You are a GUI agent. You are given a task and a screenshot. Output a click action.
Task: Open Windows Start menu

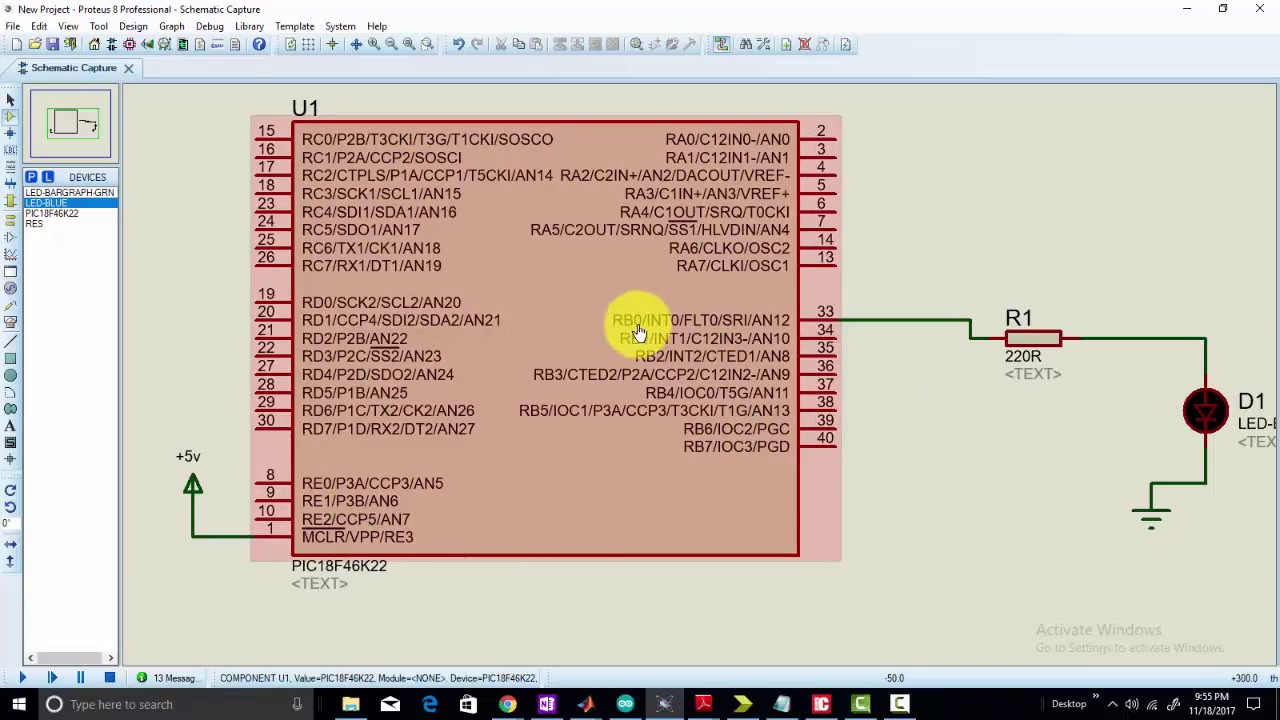[x=18, y=704]
